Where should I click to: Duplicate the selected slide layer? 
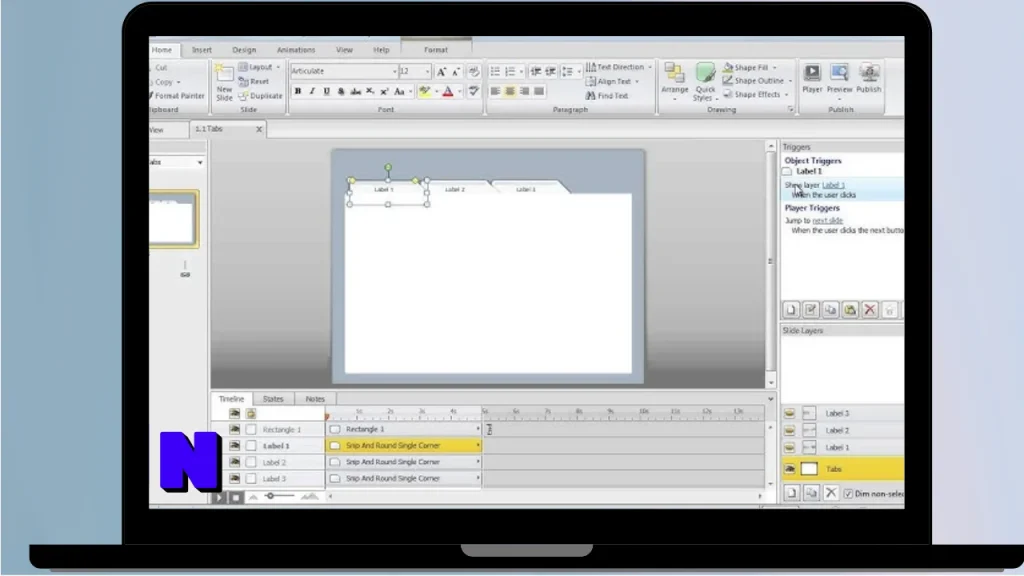pyautogui.click(x=811, y=493)
